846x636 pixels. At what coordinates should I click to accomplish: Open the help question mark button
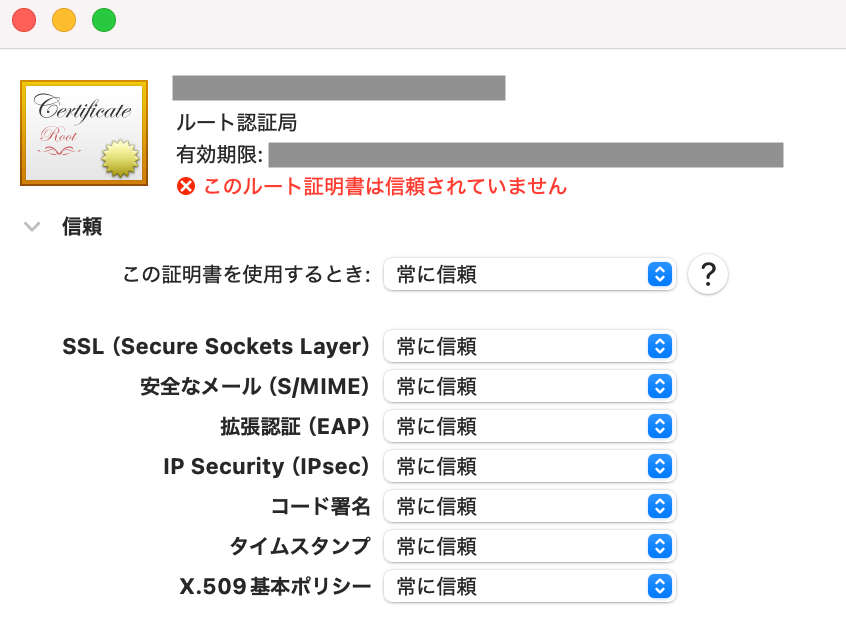click(707, 274)
